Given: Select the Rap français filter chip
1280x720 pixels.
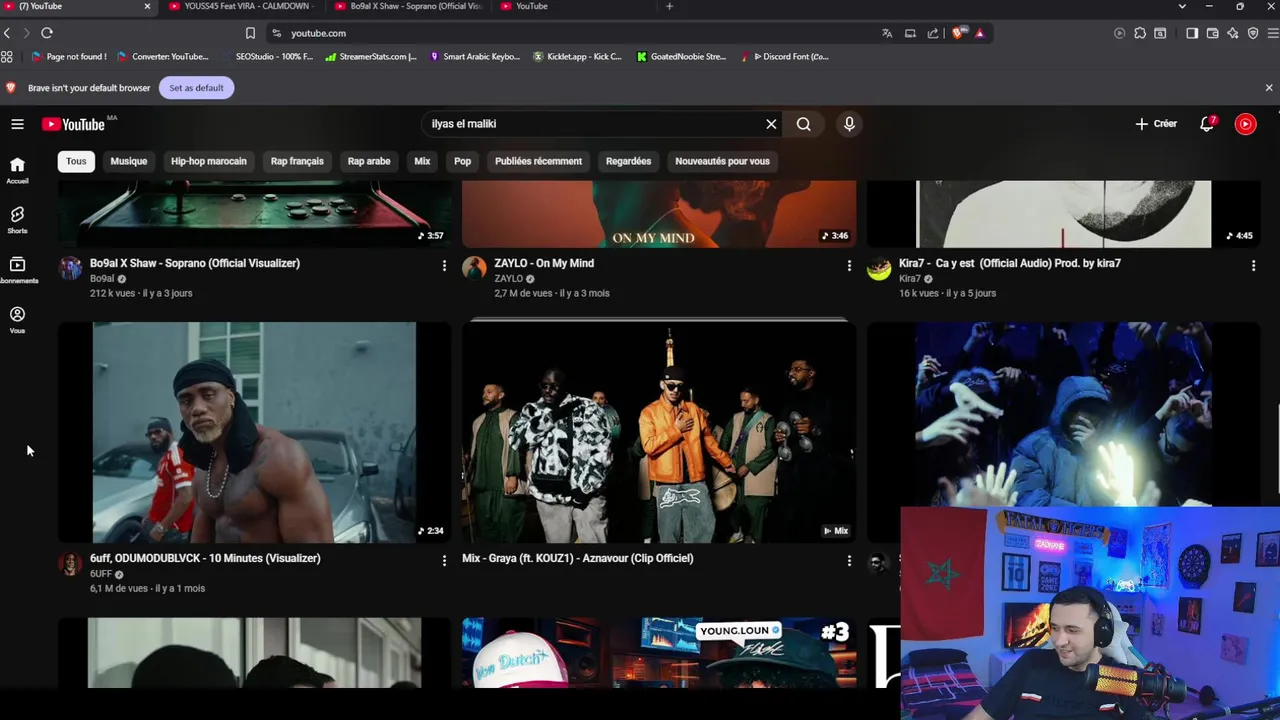Looking at the screenshot, I should click(x=297, y=161).
